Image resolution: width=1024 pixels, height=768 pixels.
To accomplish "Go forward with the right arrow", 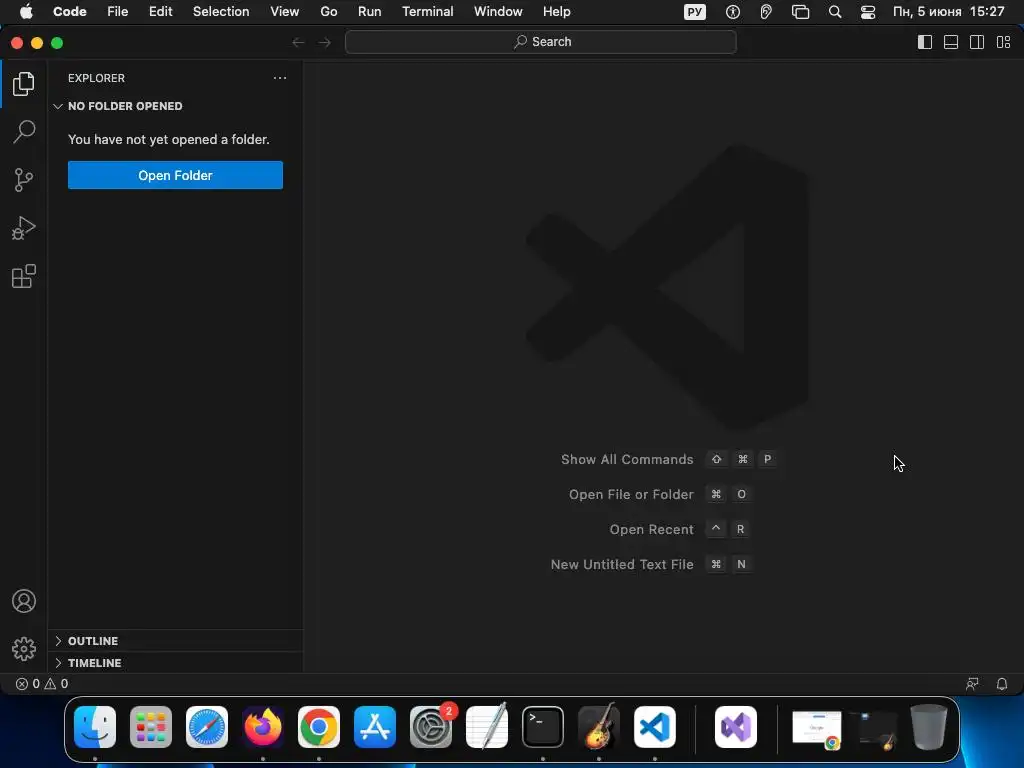I will click(x=325, y=42).
